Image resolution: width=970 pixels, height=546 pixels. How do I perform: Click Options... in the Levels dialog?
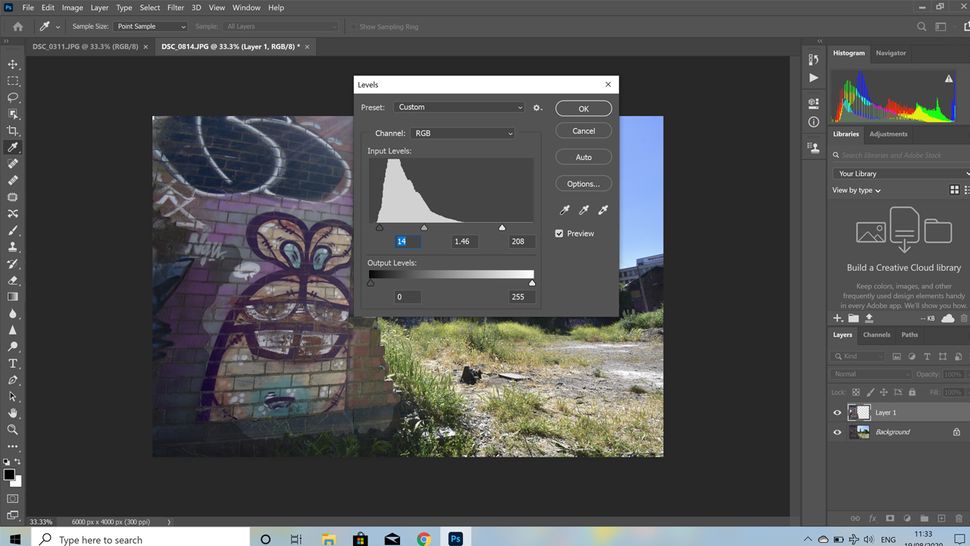click(583, 184)
